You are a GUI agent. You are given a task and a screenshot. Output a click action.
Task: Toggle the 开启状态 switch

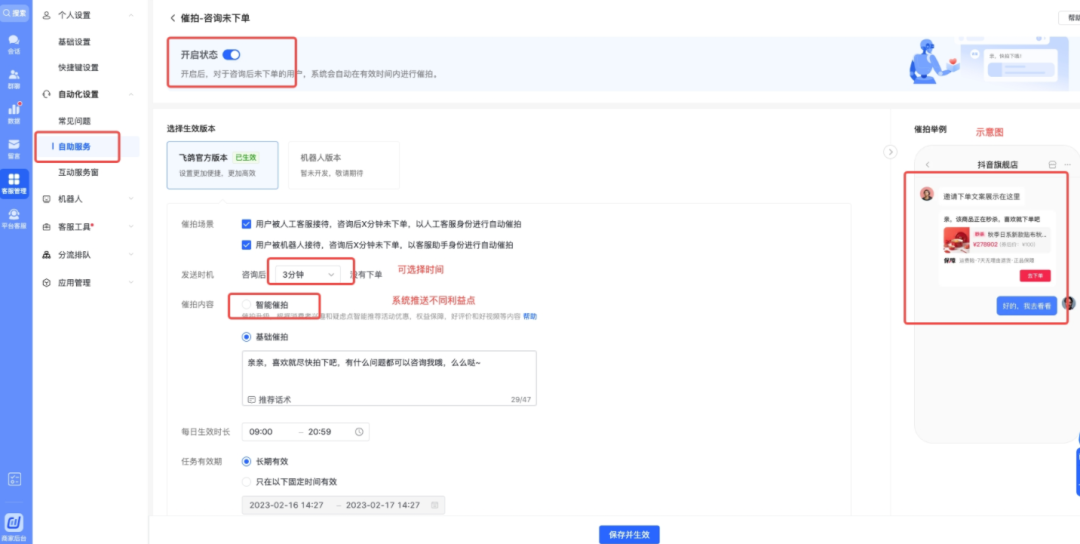[x=231, y=55]
